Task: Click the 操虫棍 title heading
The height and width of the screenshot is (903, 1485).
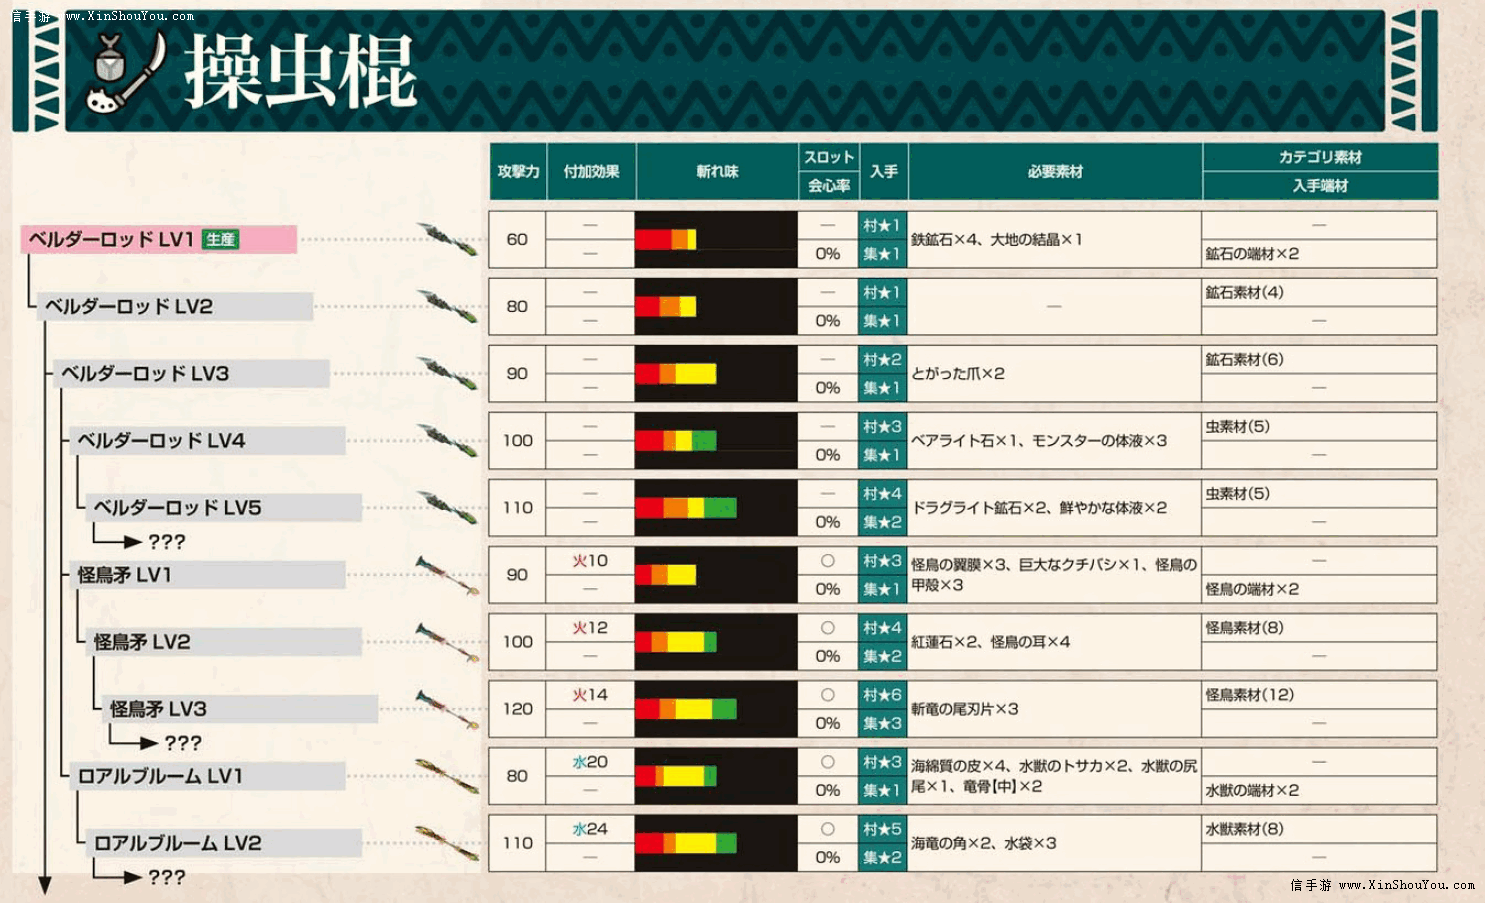Action: 300,72
